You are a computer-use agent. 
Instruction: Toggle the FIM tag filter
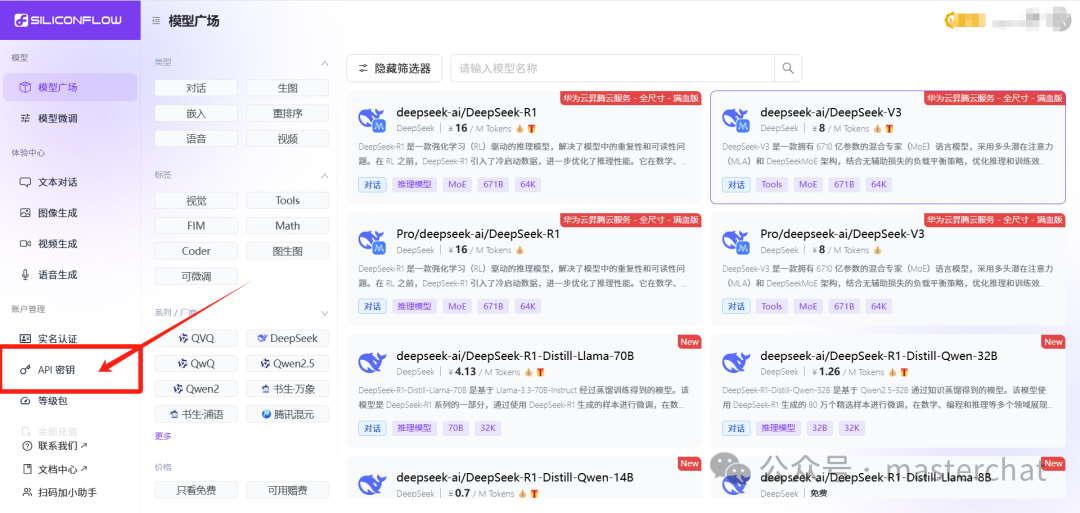pos(196,226)
